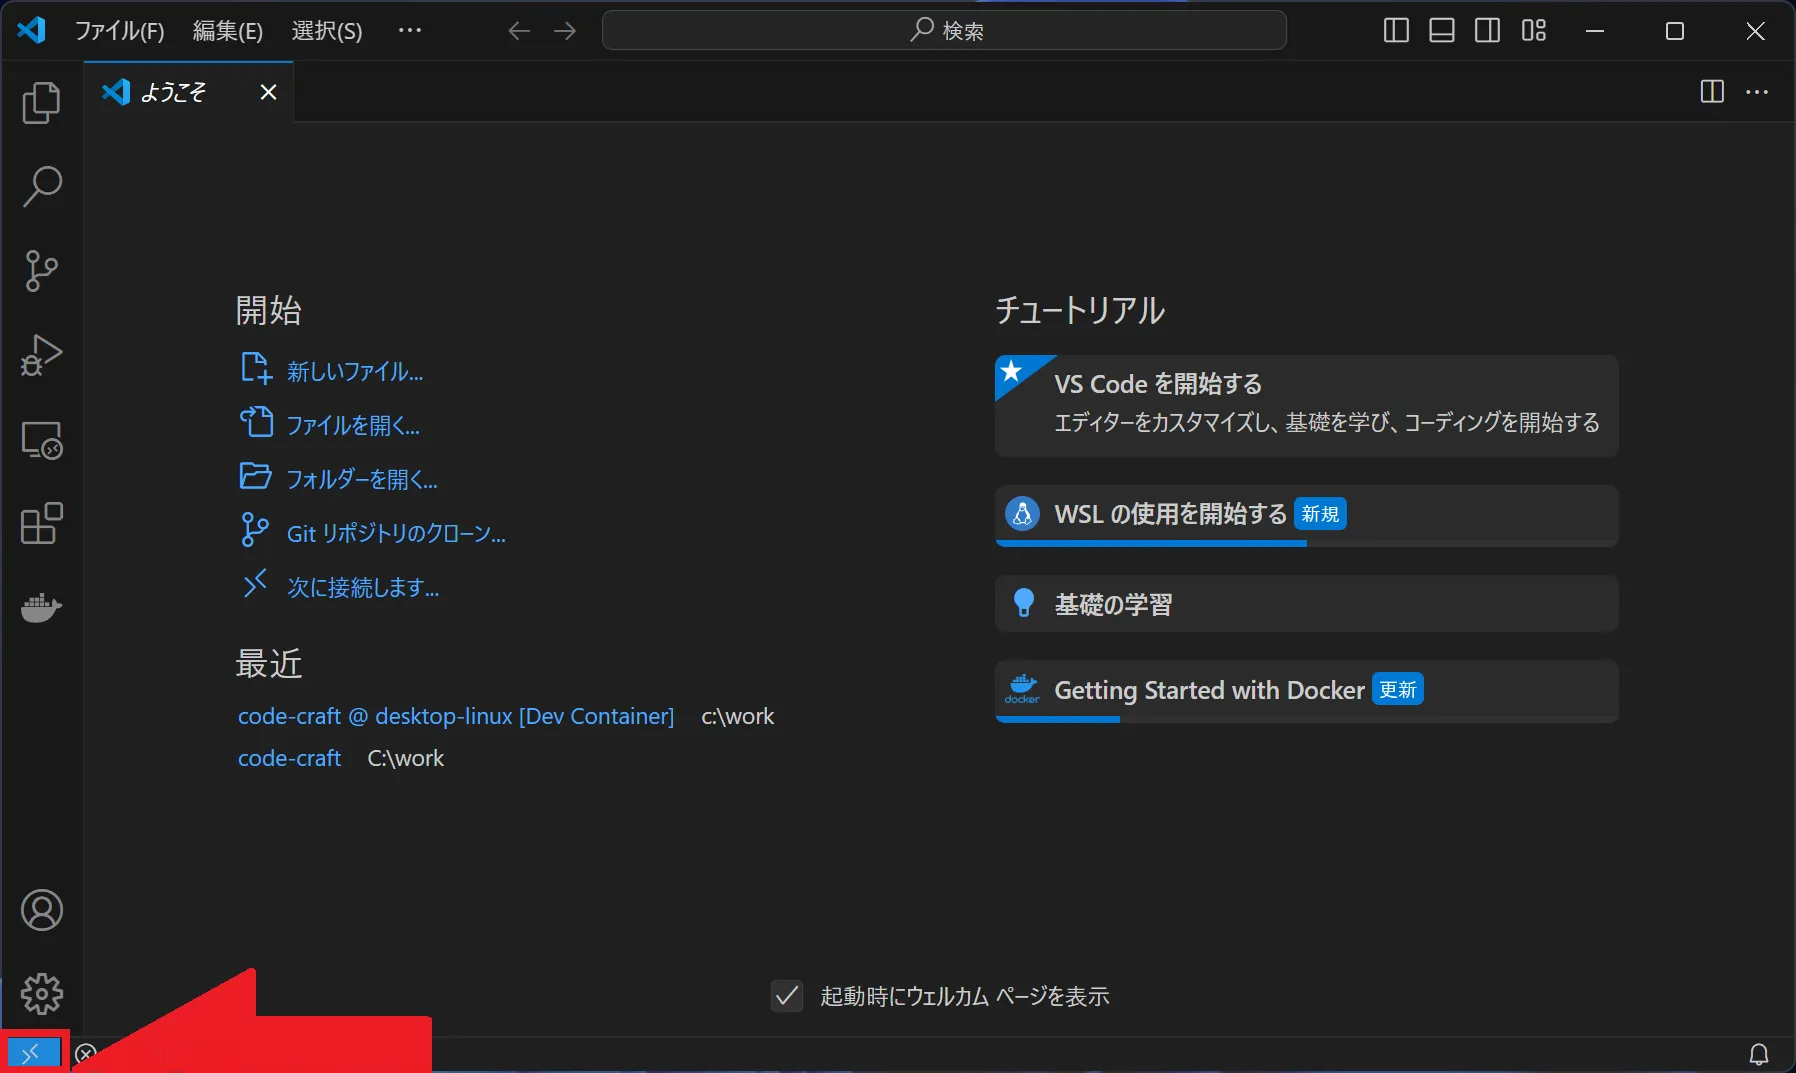Select the Run and Debug icon
Image resolution: width=1796 pixels, height=1073 pixels.
point(41,356)
